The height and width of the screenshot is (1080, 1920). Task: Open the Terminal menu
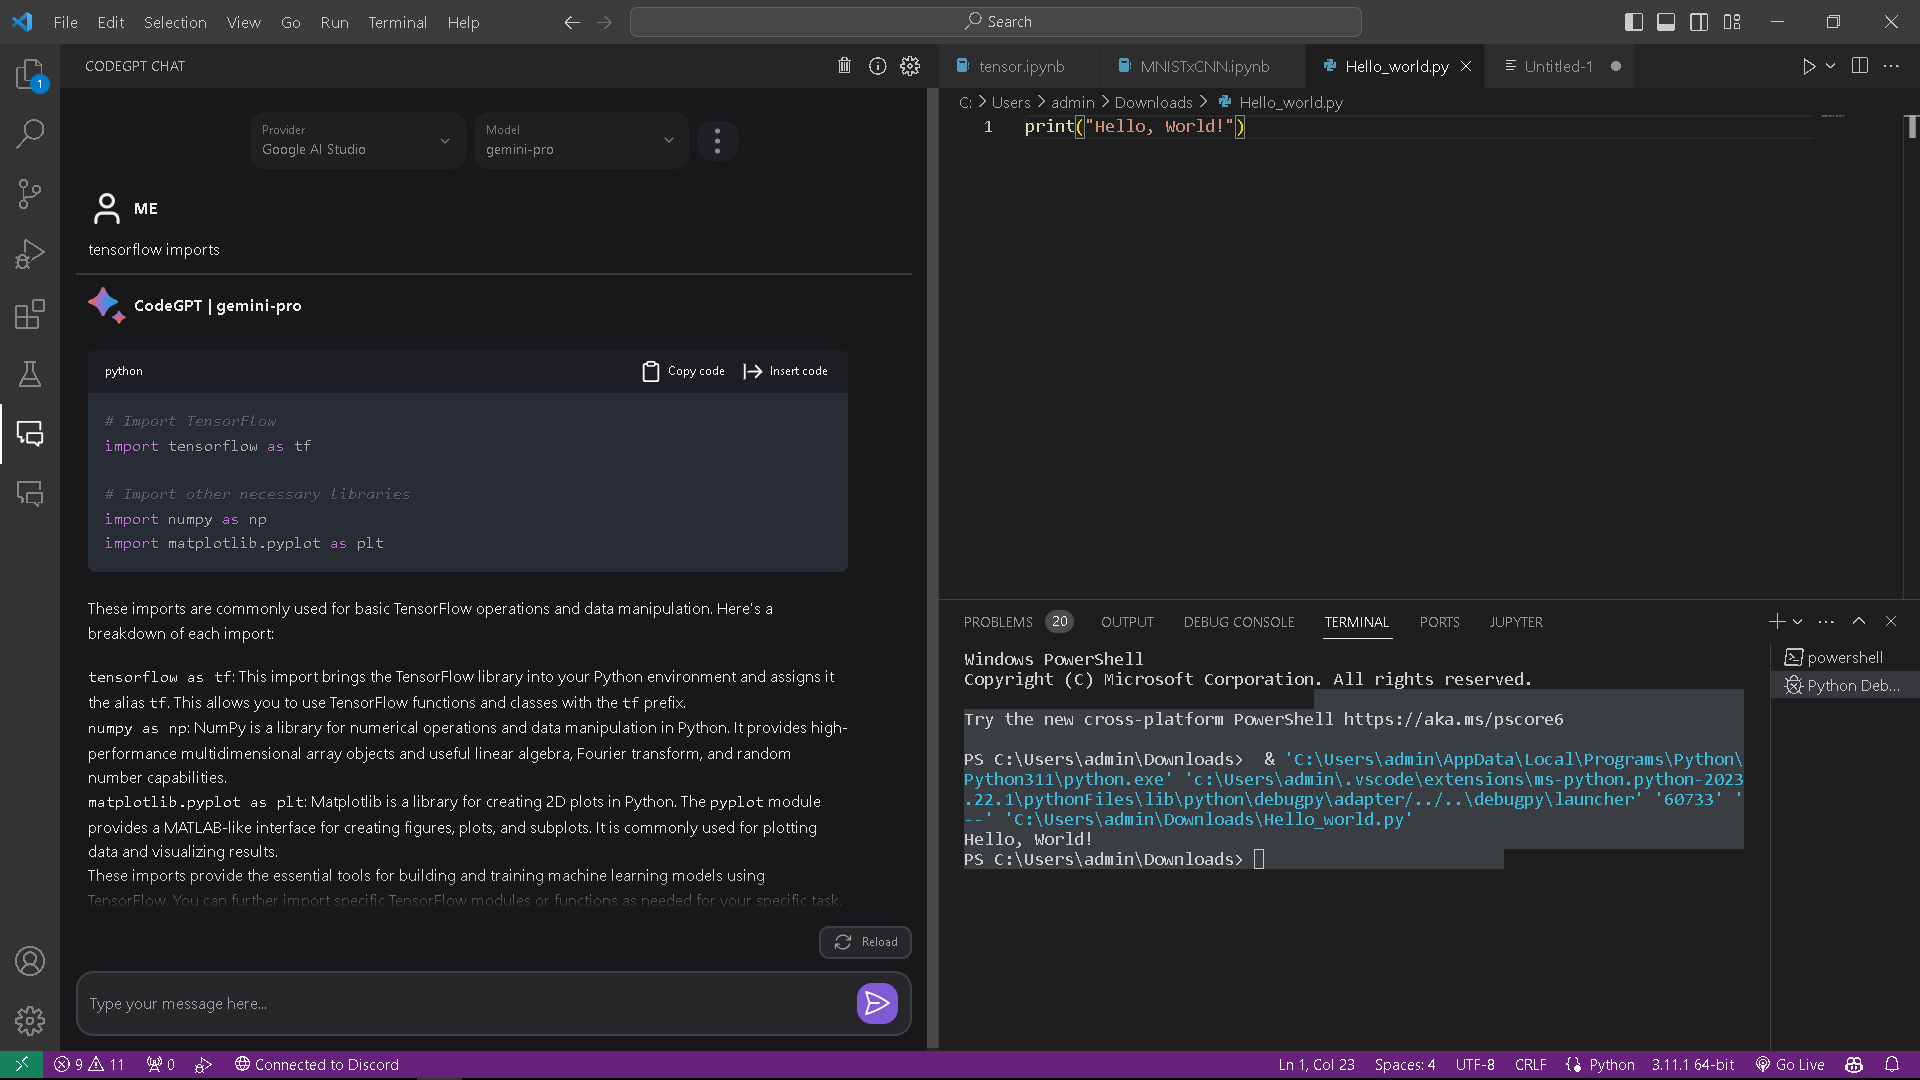pos(397,22)
